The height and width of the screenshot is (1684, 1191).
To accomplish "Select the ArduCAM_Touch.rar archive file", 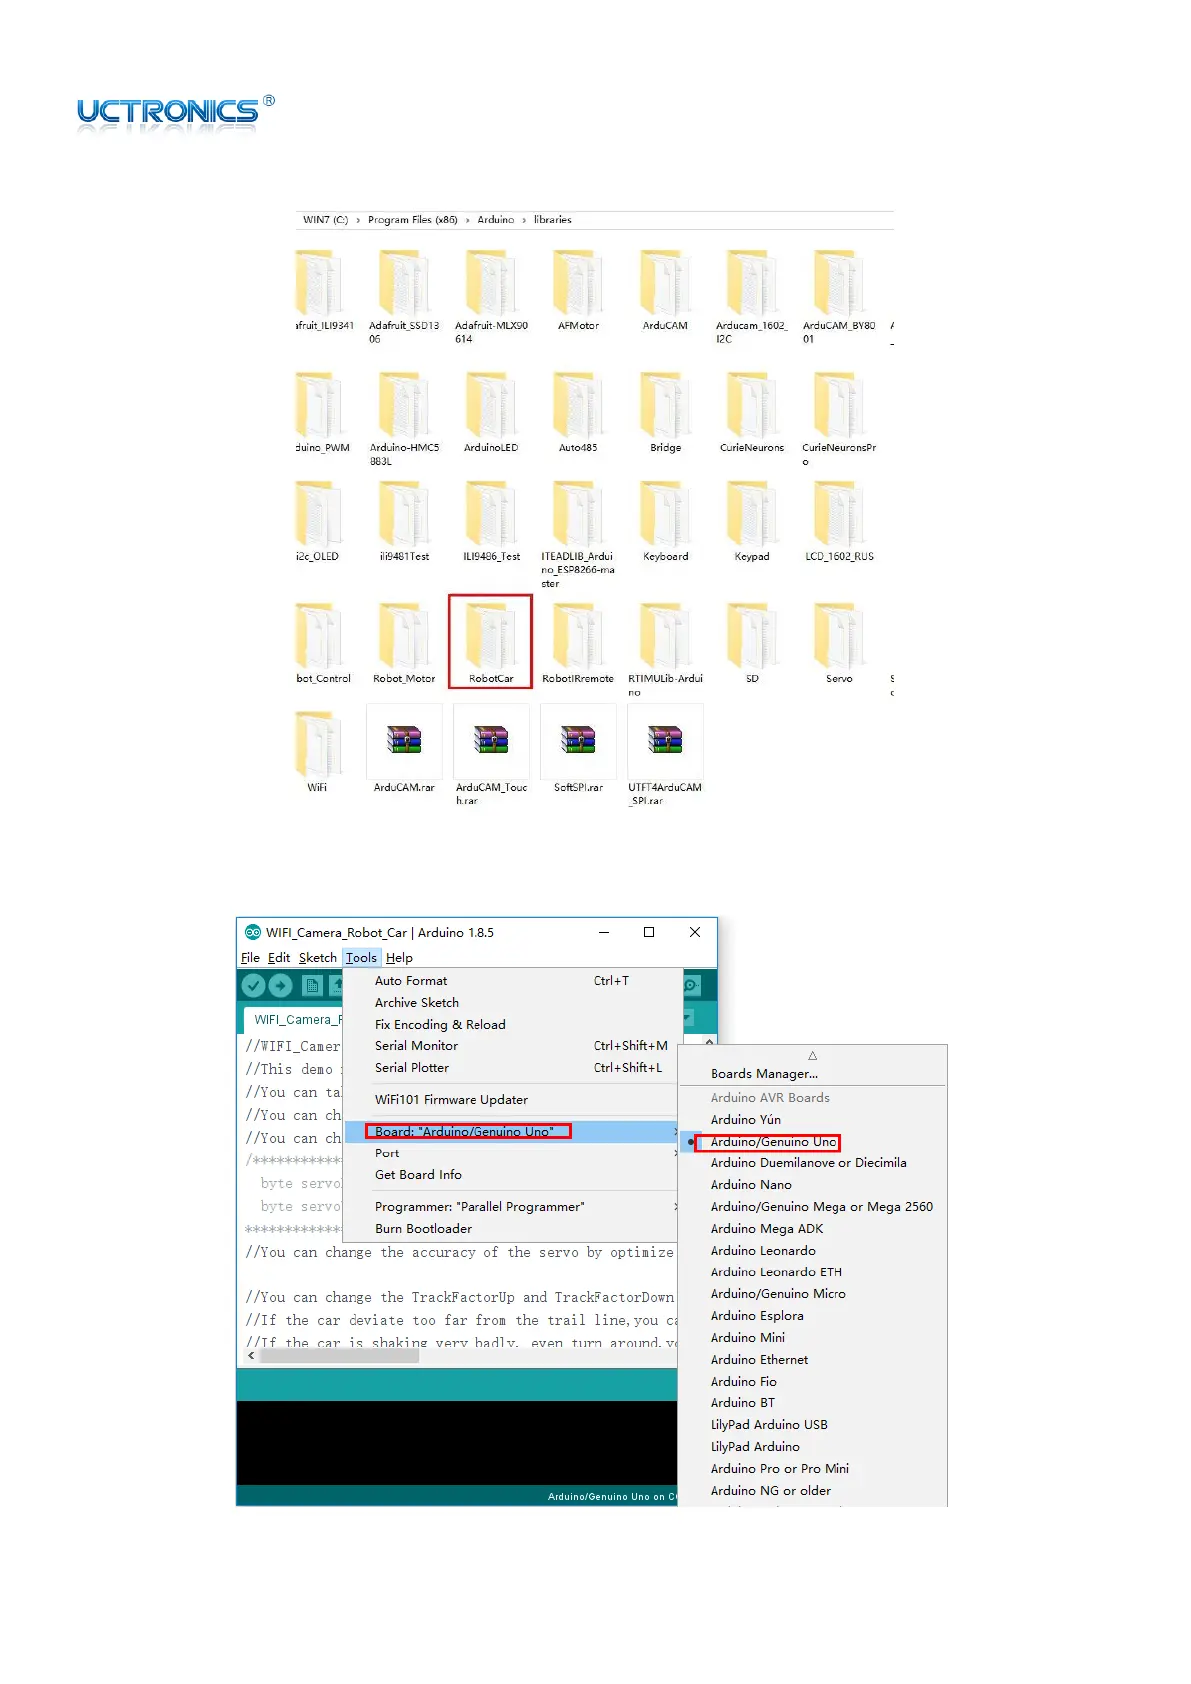I will tap(491, 755).
